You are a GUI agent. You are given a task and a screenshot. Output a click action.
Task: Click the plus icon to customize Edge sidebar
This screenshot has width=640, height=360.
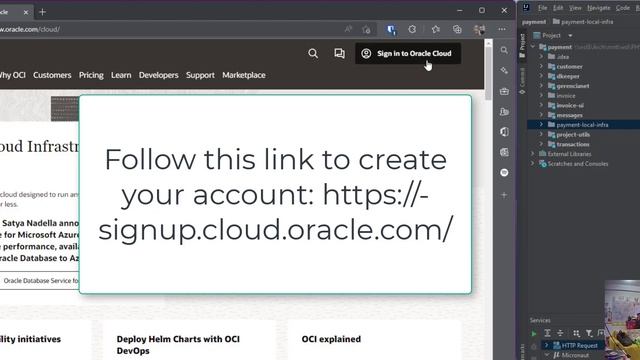[504, 195]
